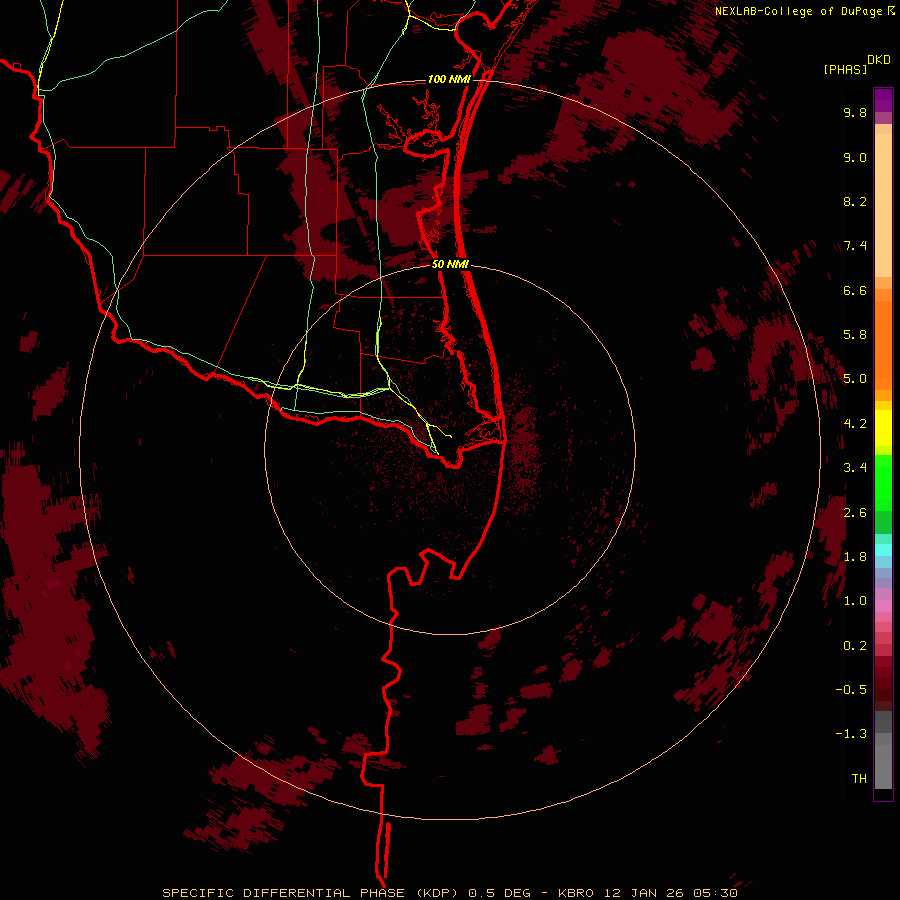Pick the purple band at the top of the color scale

(x=883, y=100)
